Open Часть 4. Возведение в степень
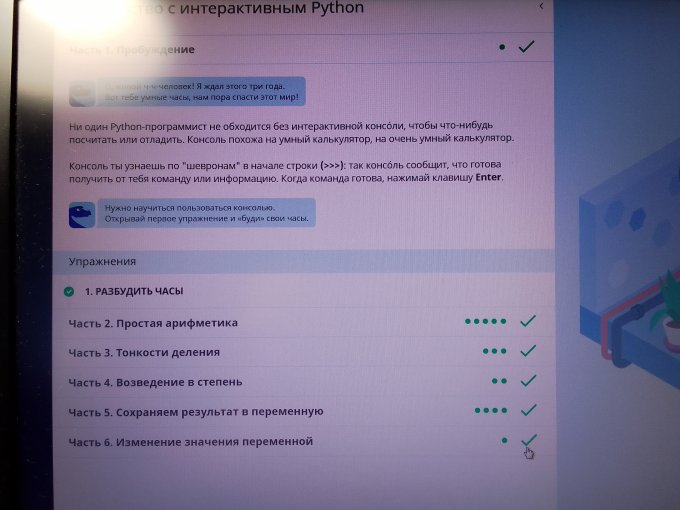This screenshot has height=510, width=680. click(155, 382)
